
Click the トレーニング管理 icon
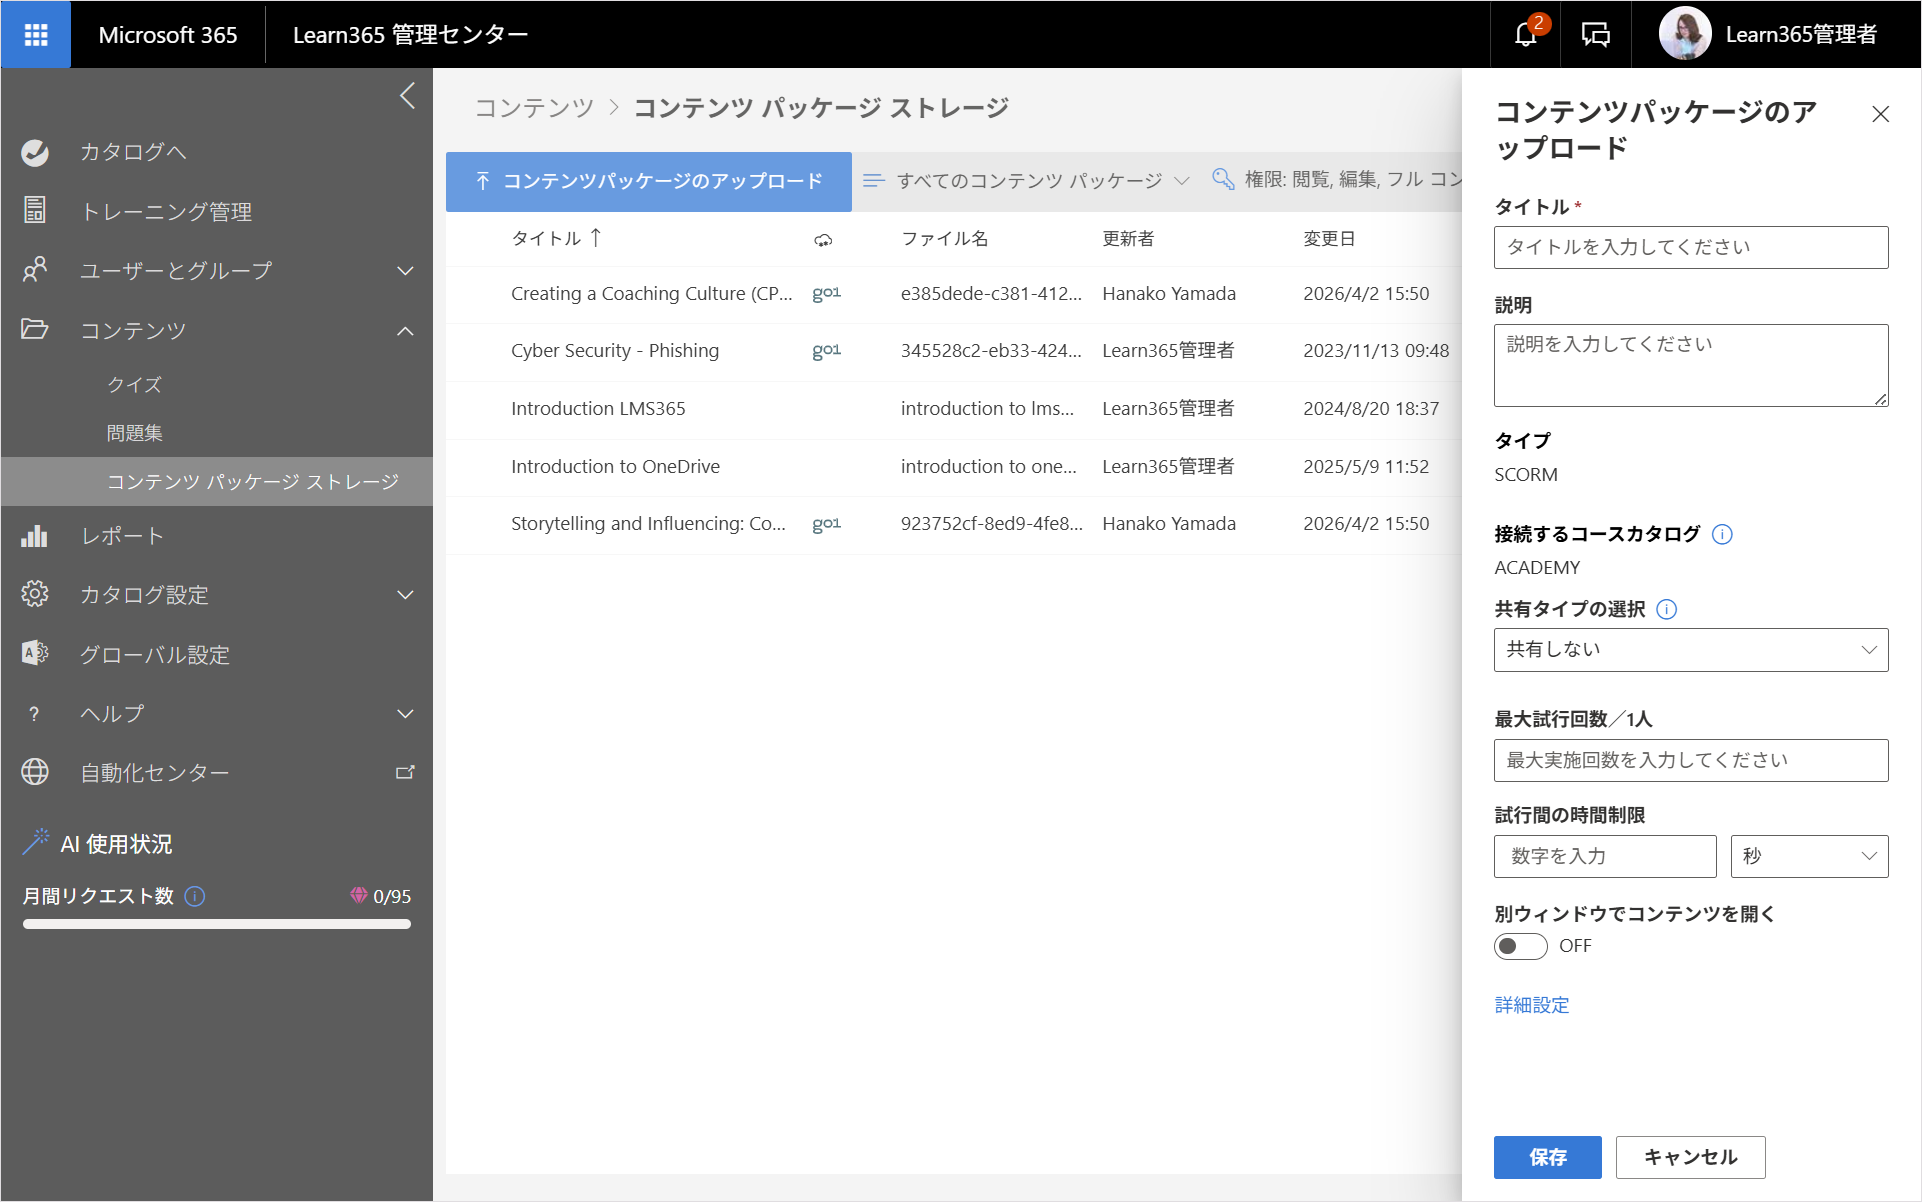click(x=35, y=211)
